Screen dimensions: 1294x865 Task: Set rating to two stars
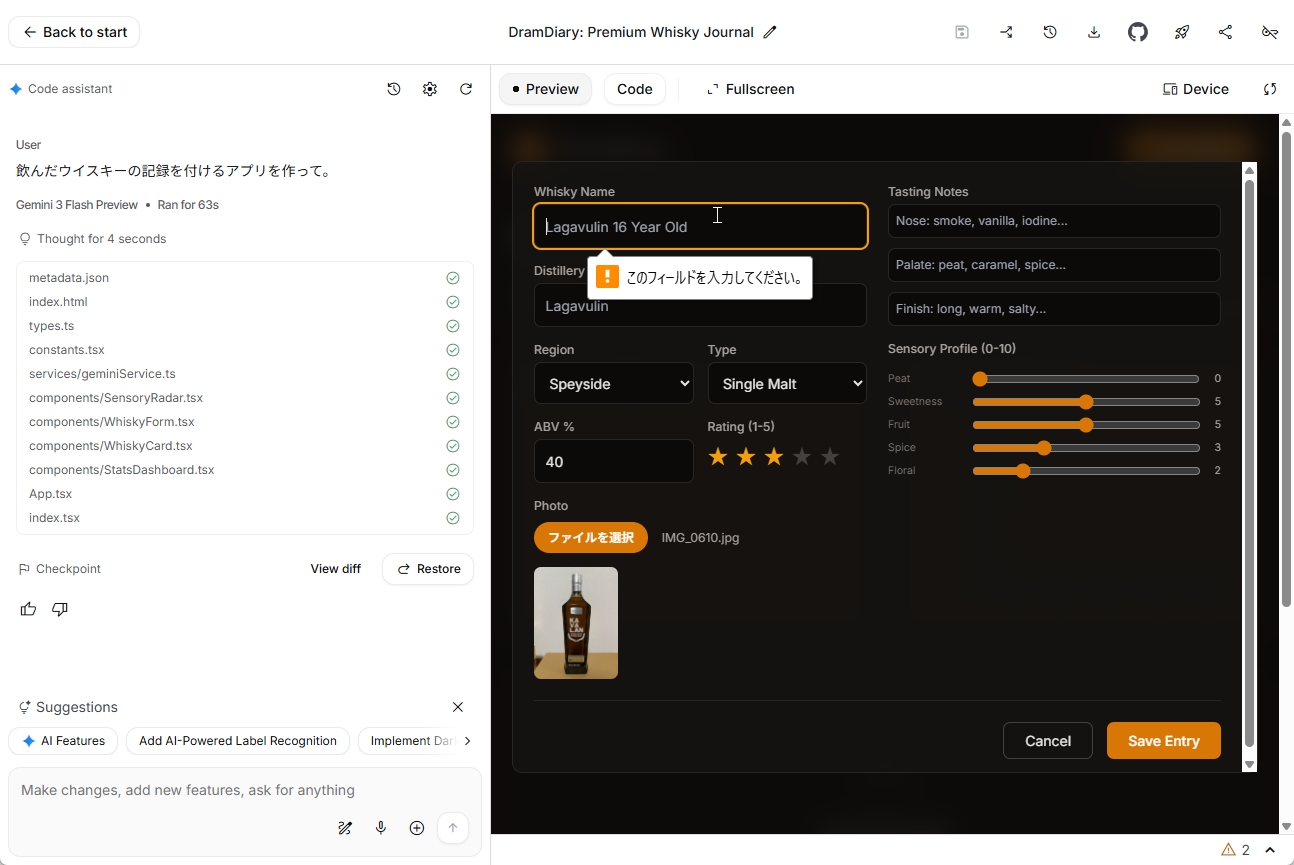(746, 457)
